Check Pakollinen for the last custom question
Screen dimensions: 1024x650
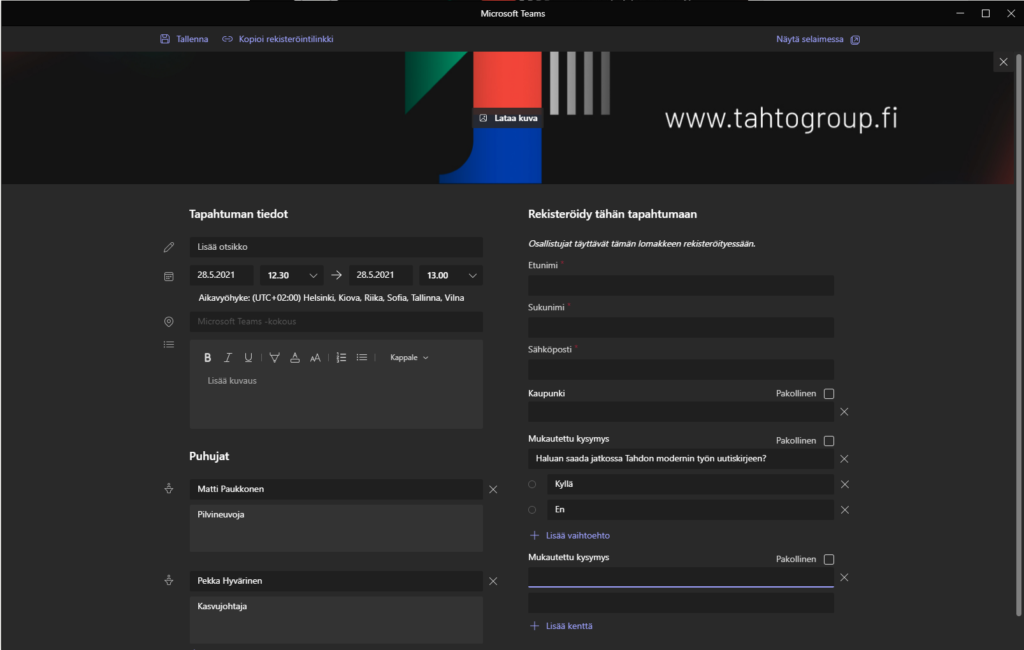tap(829, 559)
